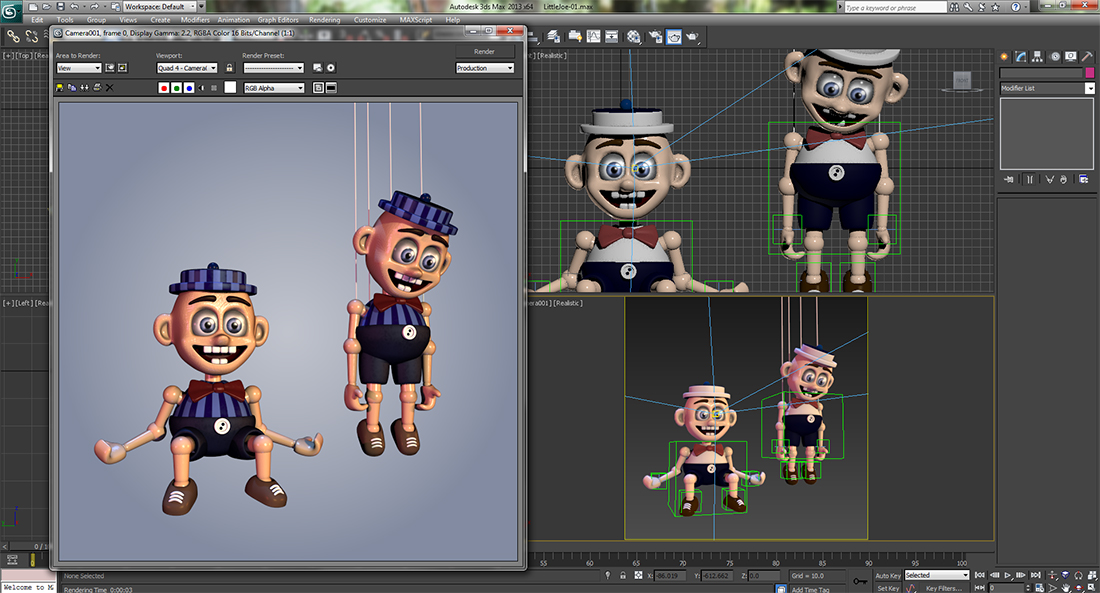Toggle the green channel display
Viewport: 1100px width, 593px height.
click(176, 88)
